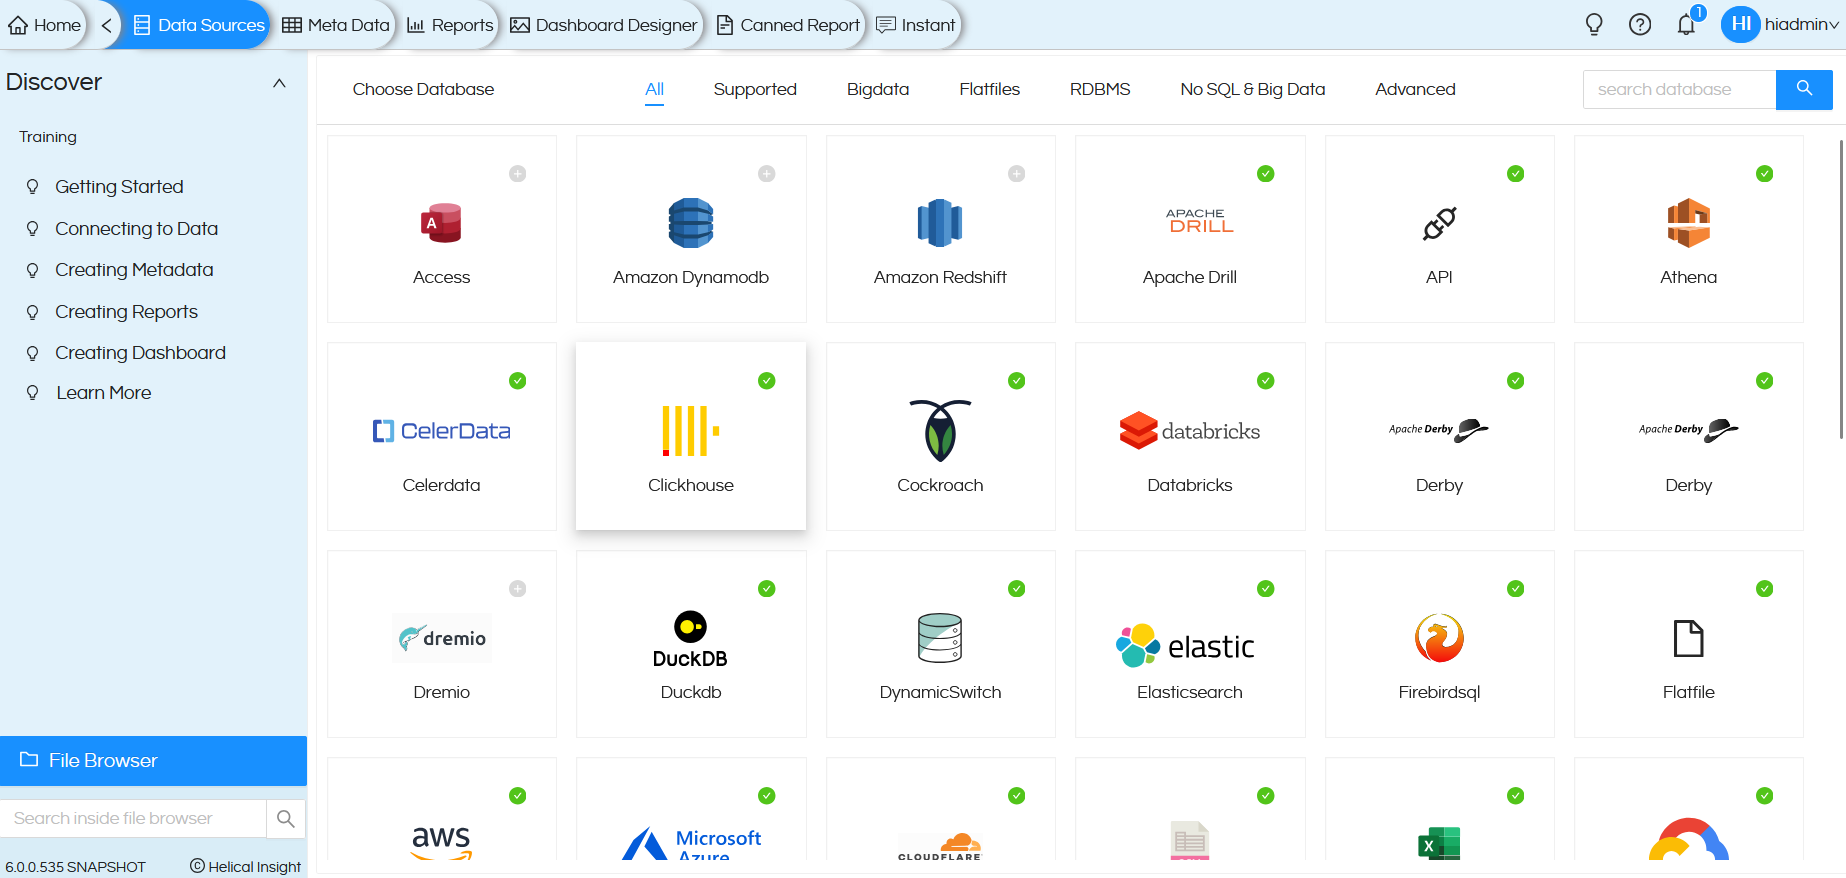1846x878 pixels.
Task: Select the API plug icon
Action: point(1439,223)
